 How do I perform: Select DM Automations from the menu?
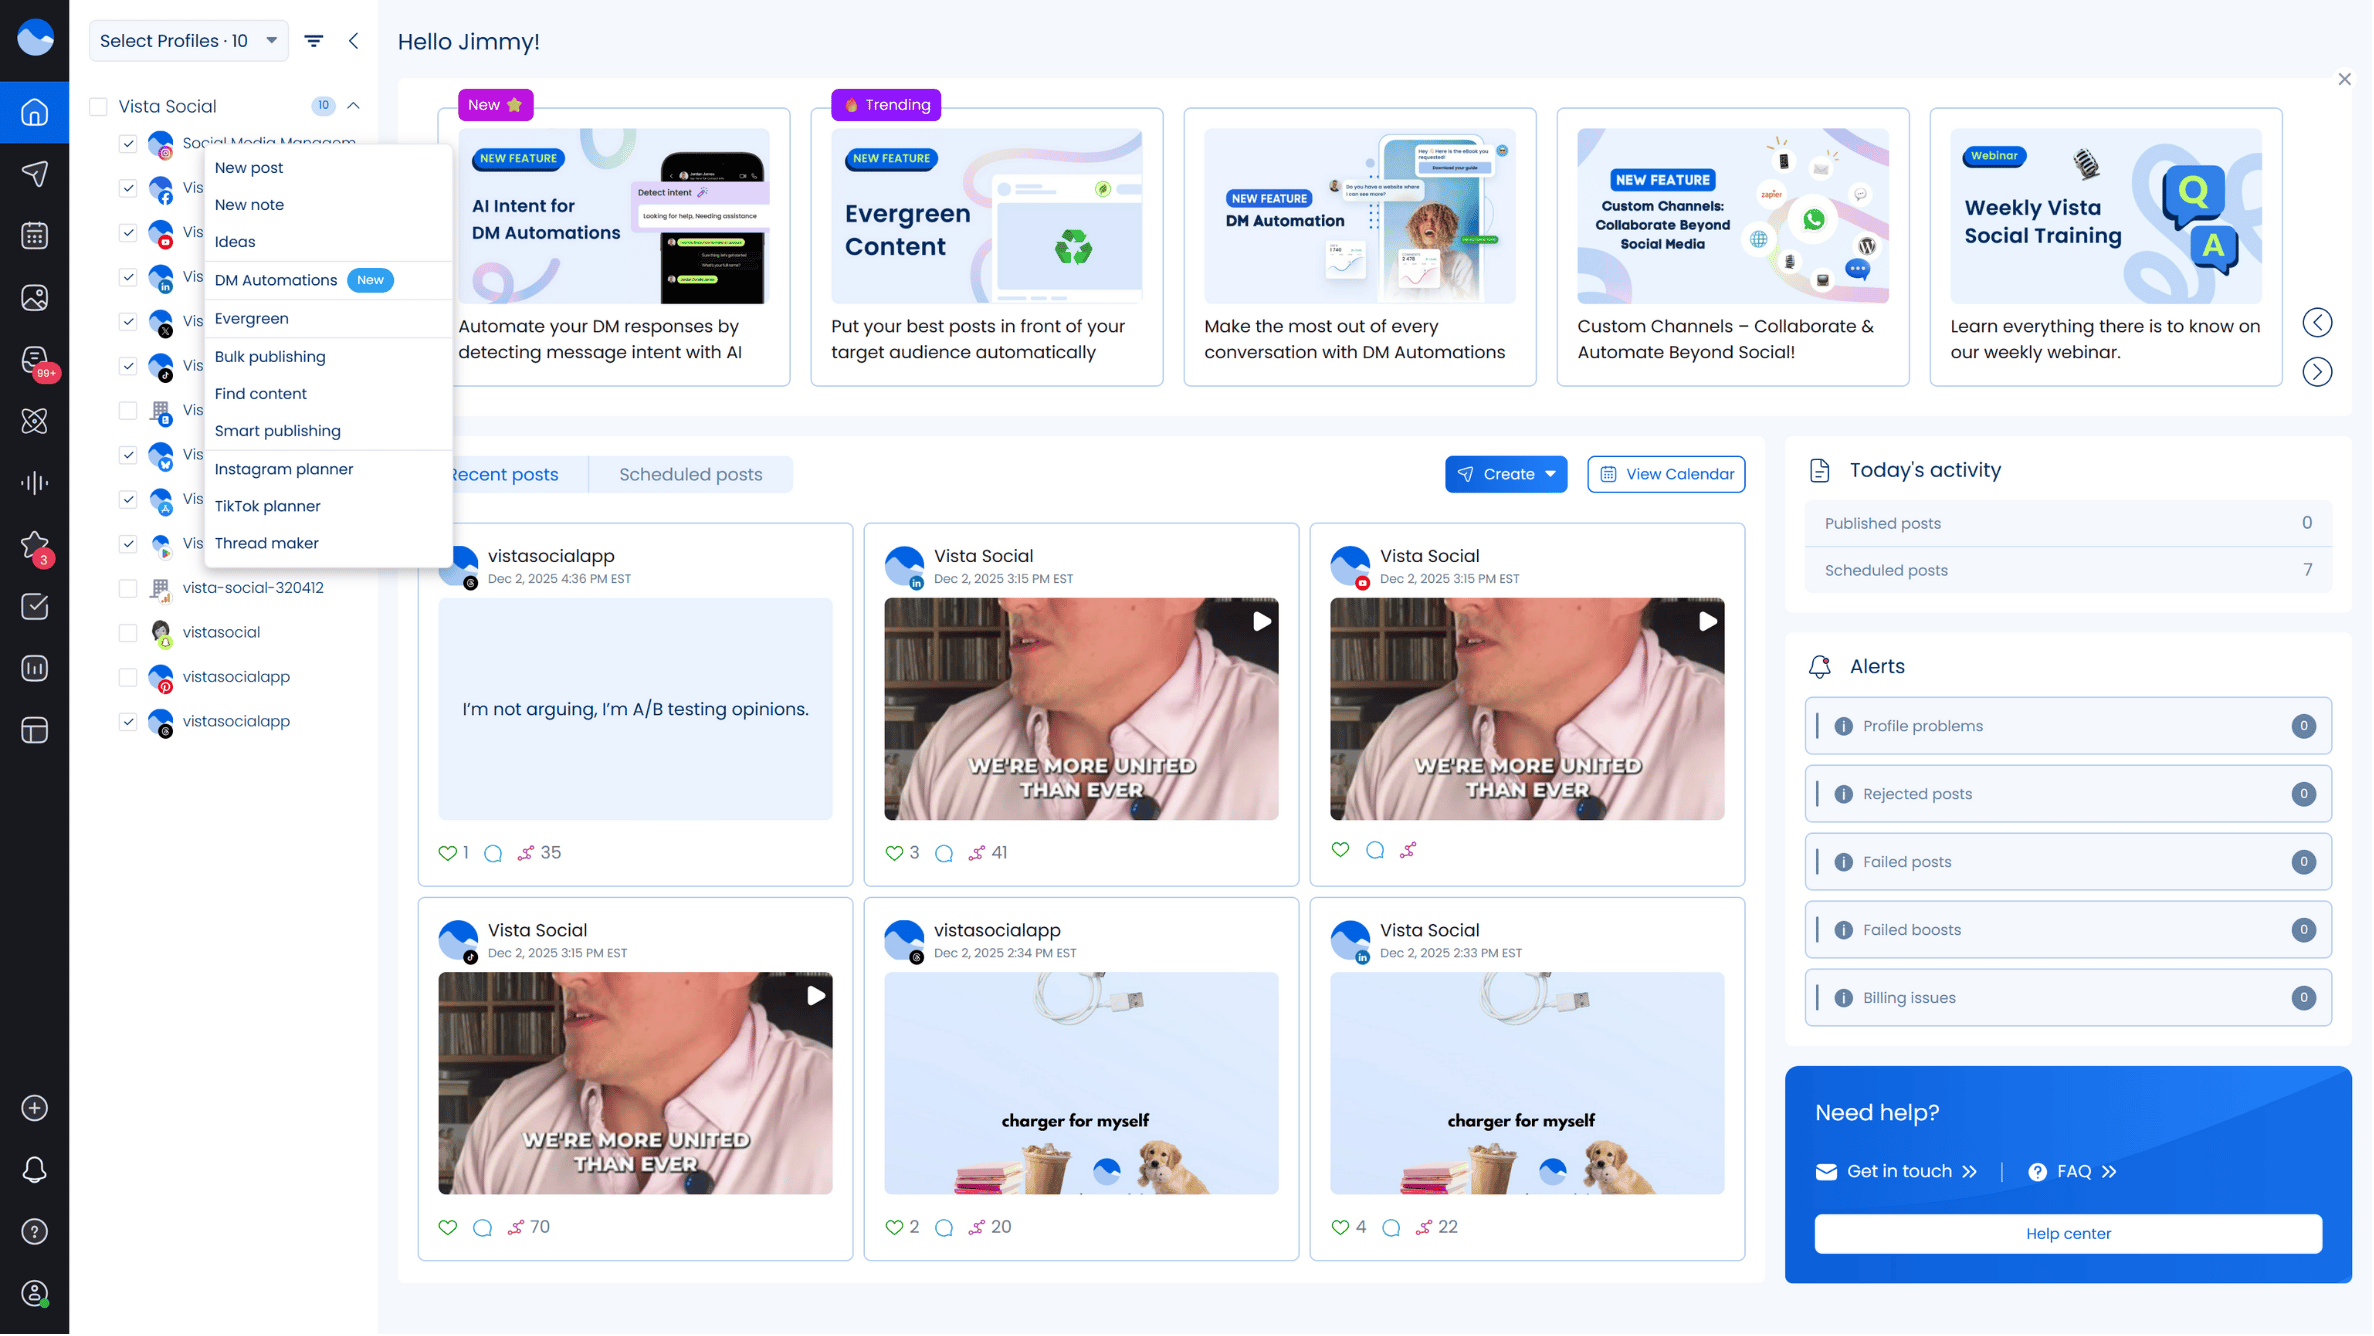click(276, 281)
